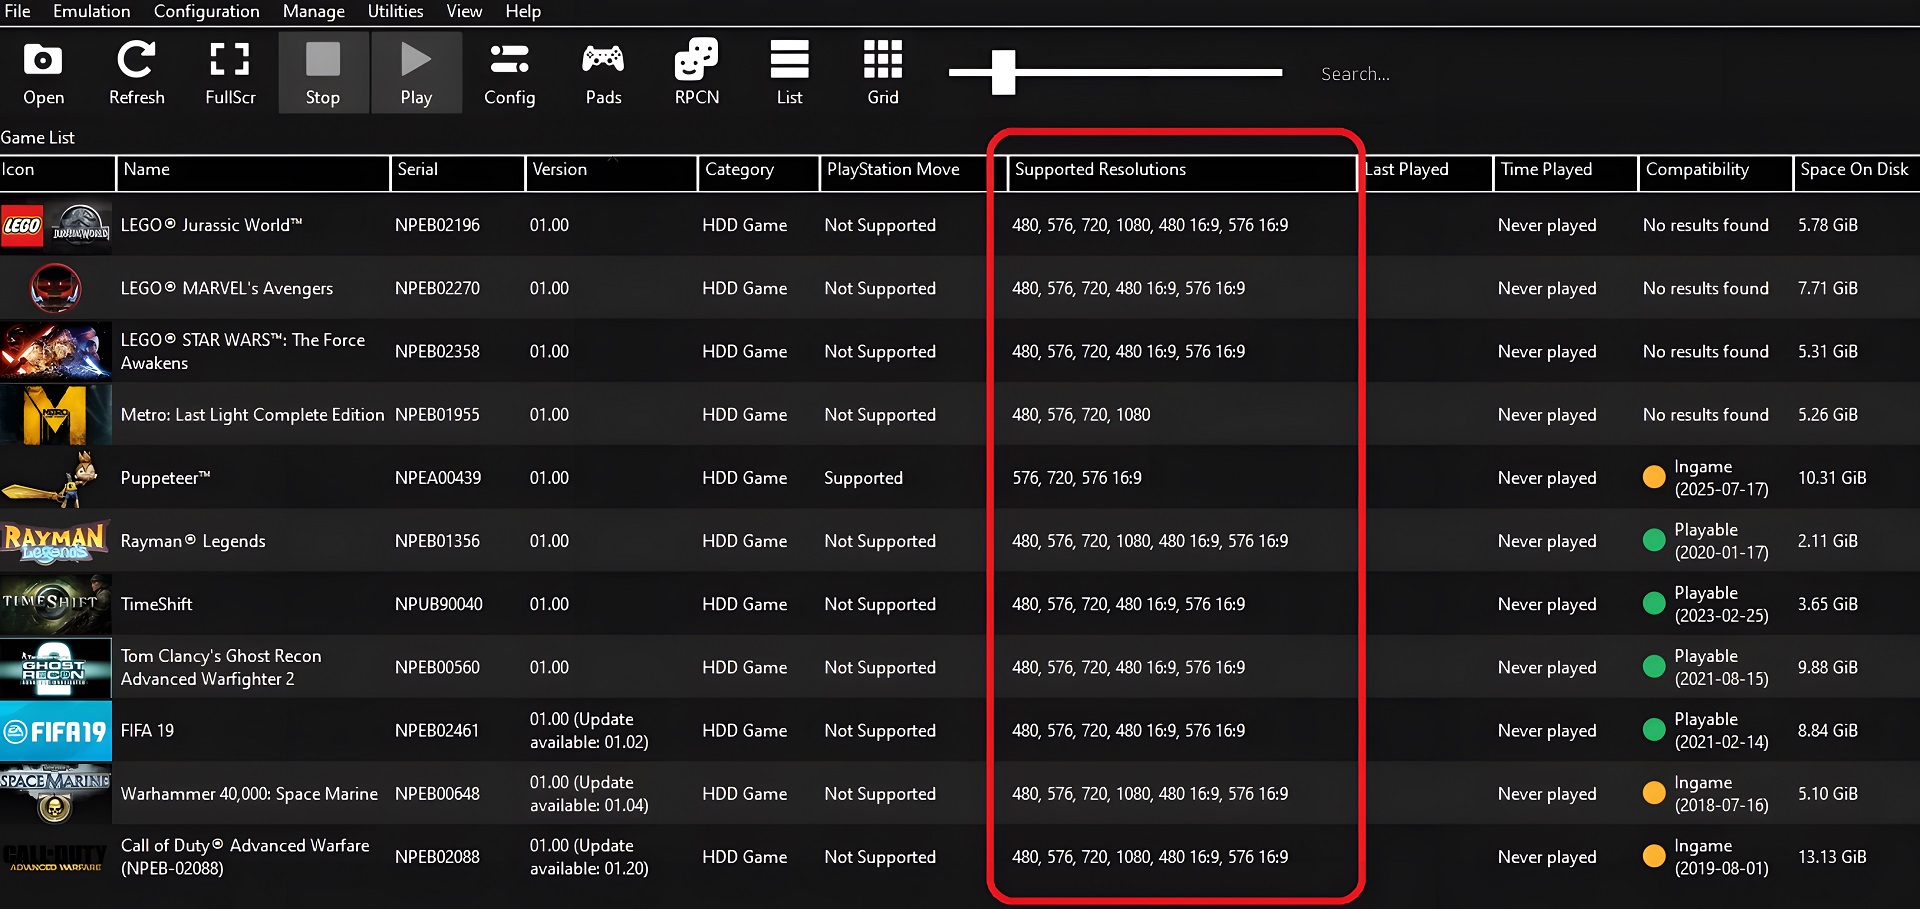
Task: Click the Ghost Recon Playable status dot
Action: tap(1654, 666)
